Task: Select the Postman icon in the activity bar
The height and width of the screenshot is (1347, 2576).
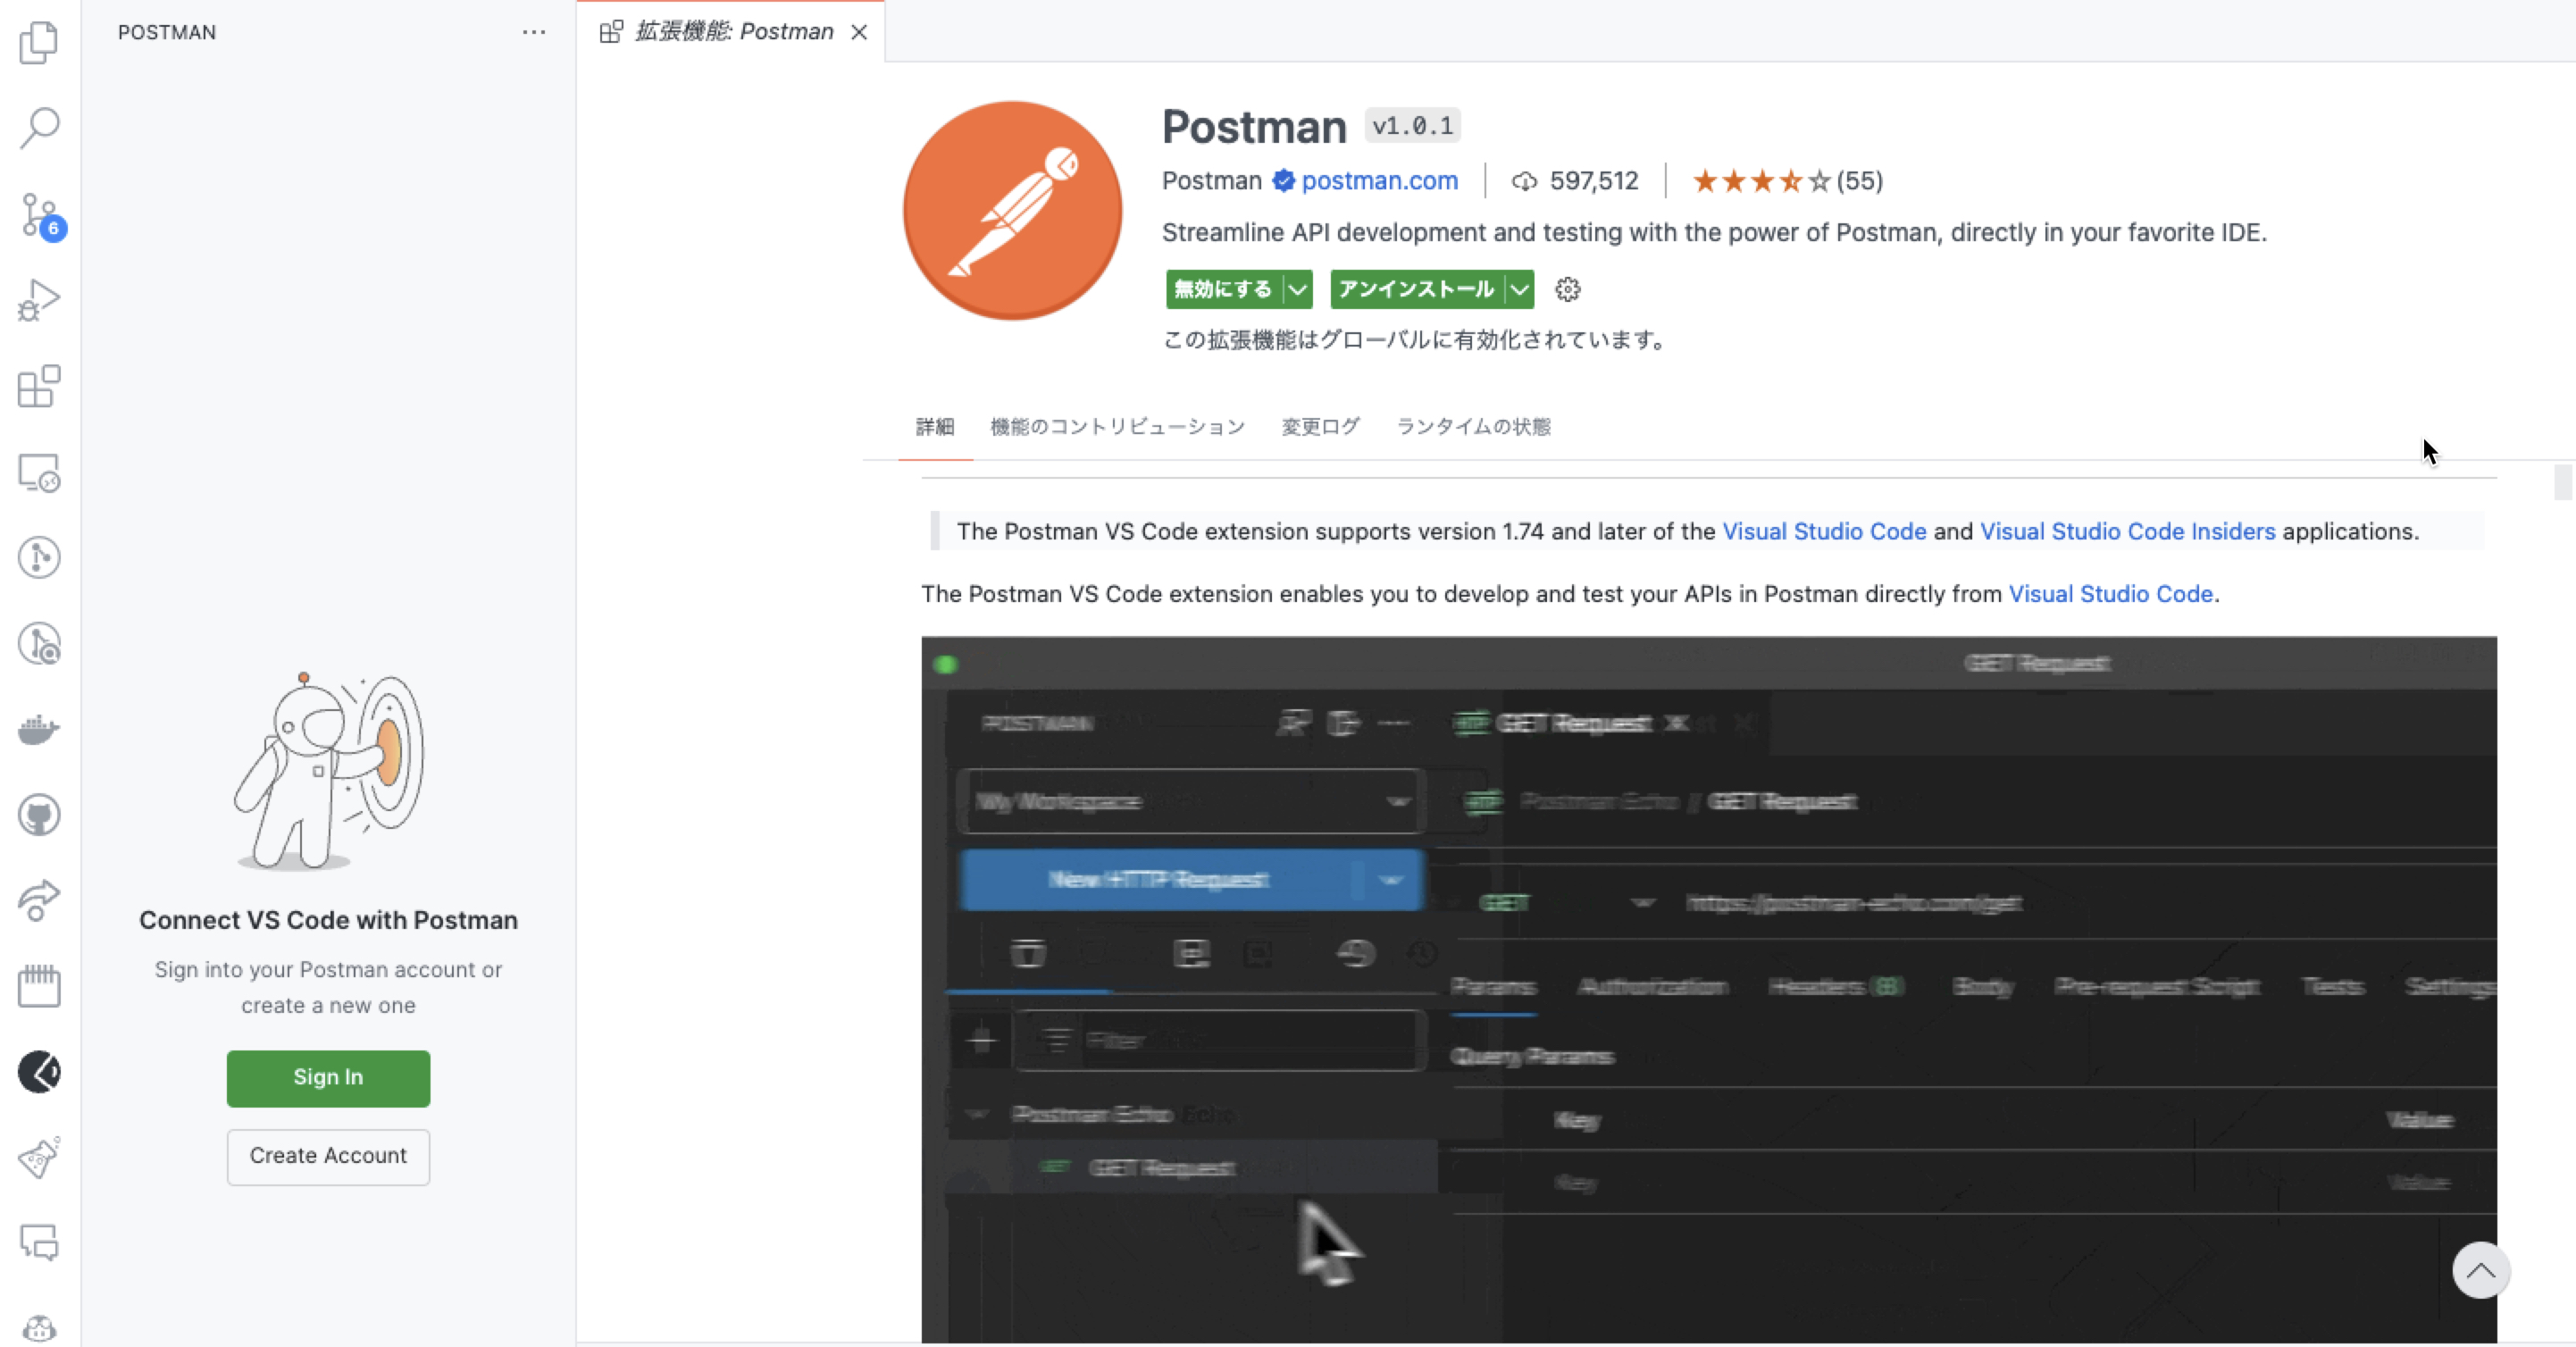Action: tap(40, 1072)
